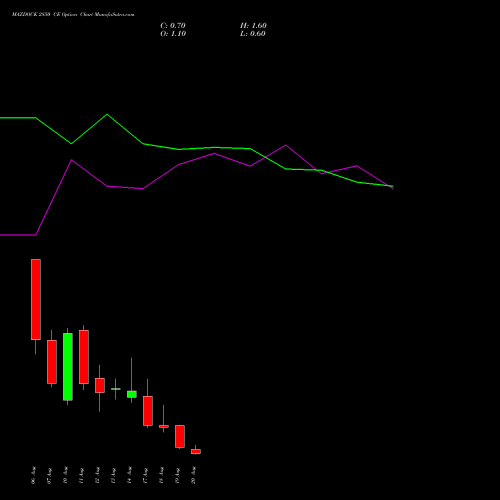
Task: Click the 13 Aug date label
Action: [x=113, y=475]
